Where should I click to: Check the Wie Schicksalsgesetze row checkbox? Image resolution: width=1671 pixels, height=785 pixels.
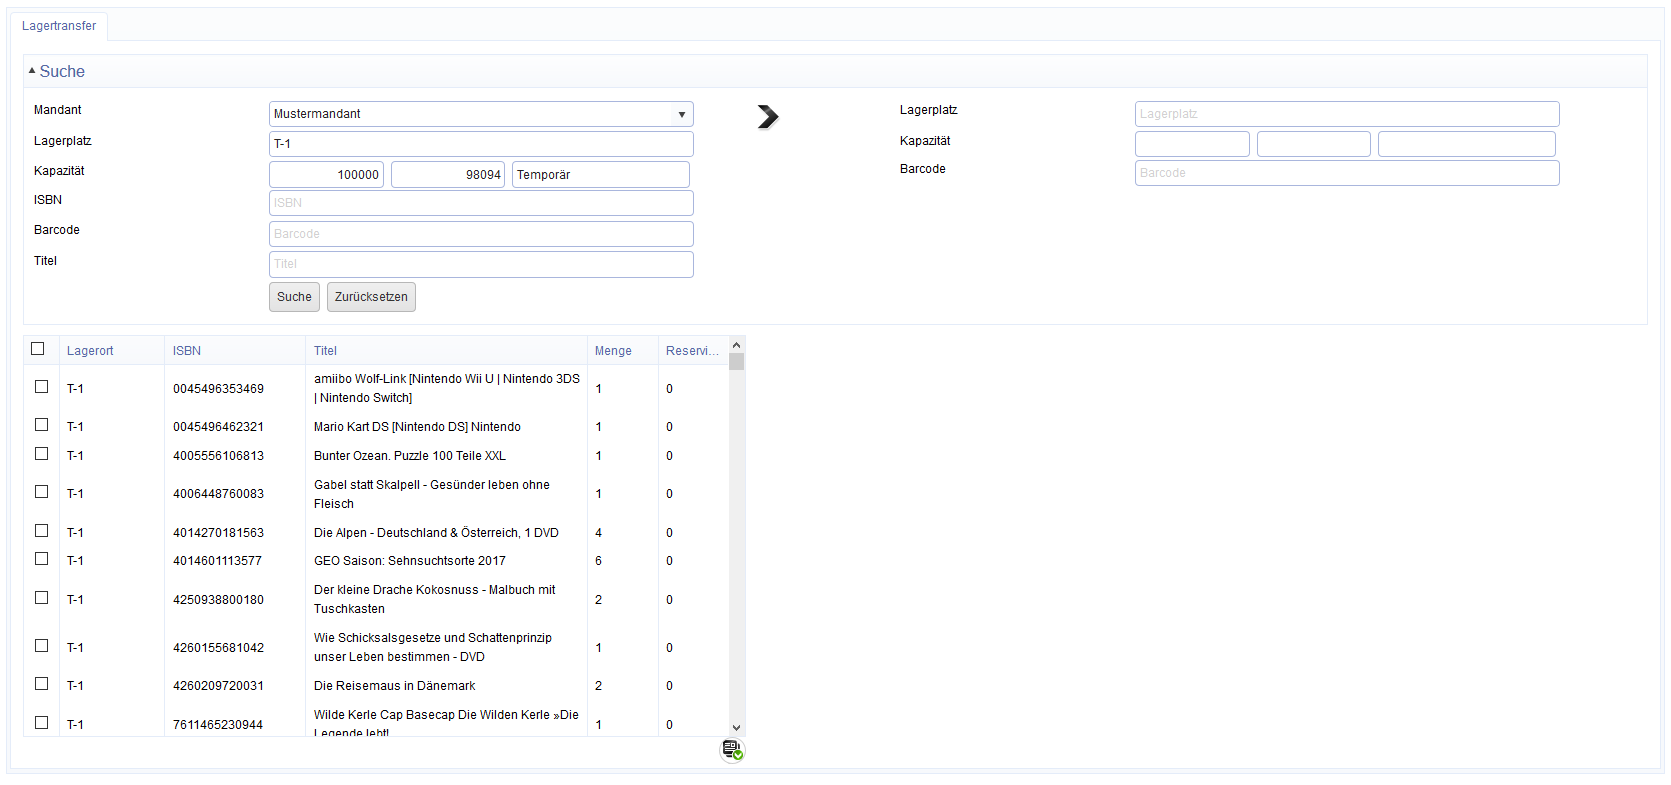click(42, 646)
